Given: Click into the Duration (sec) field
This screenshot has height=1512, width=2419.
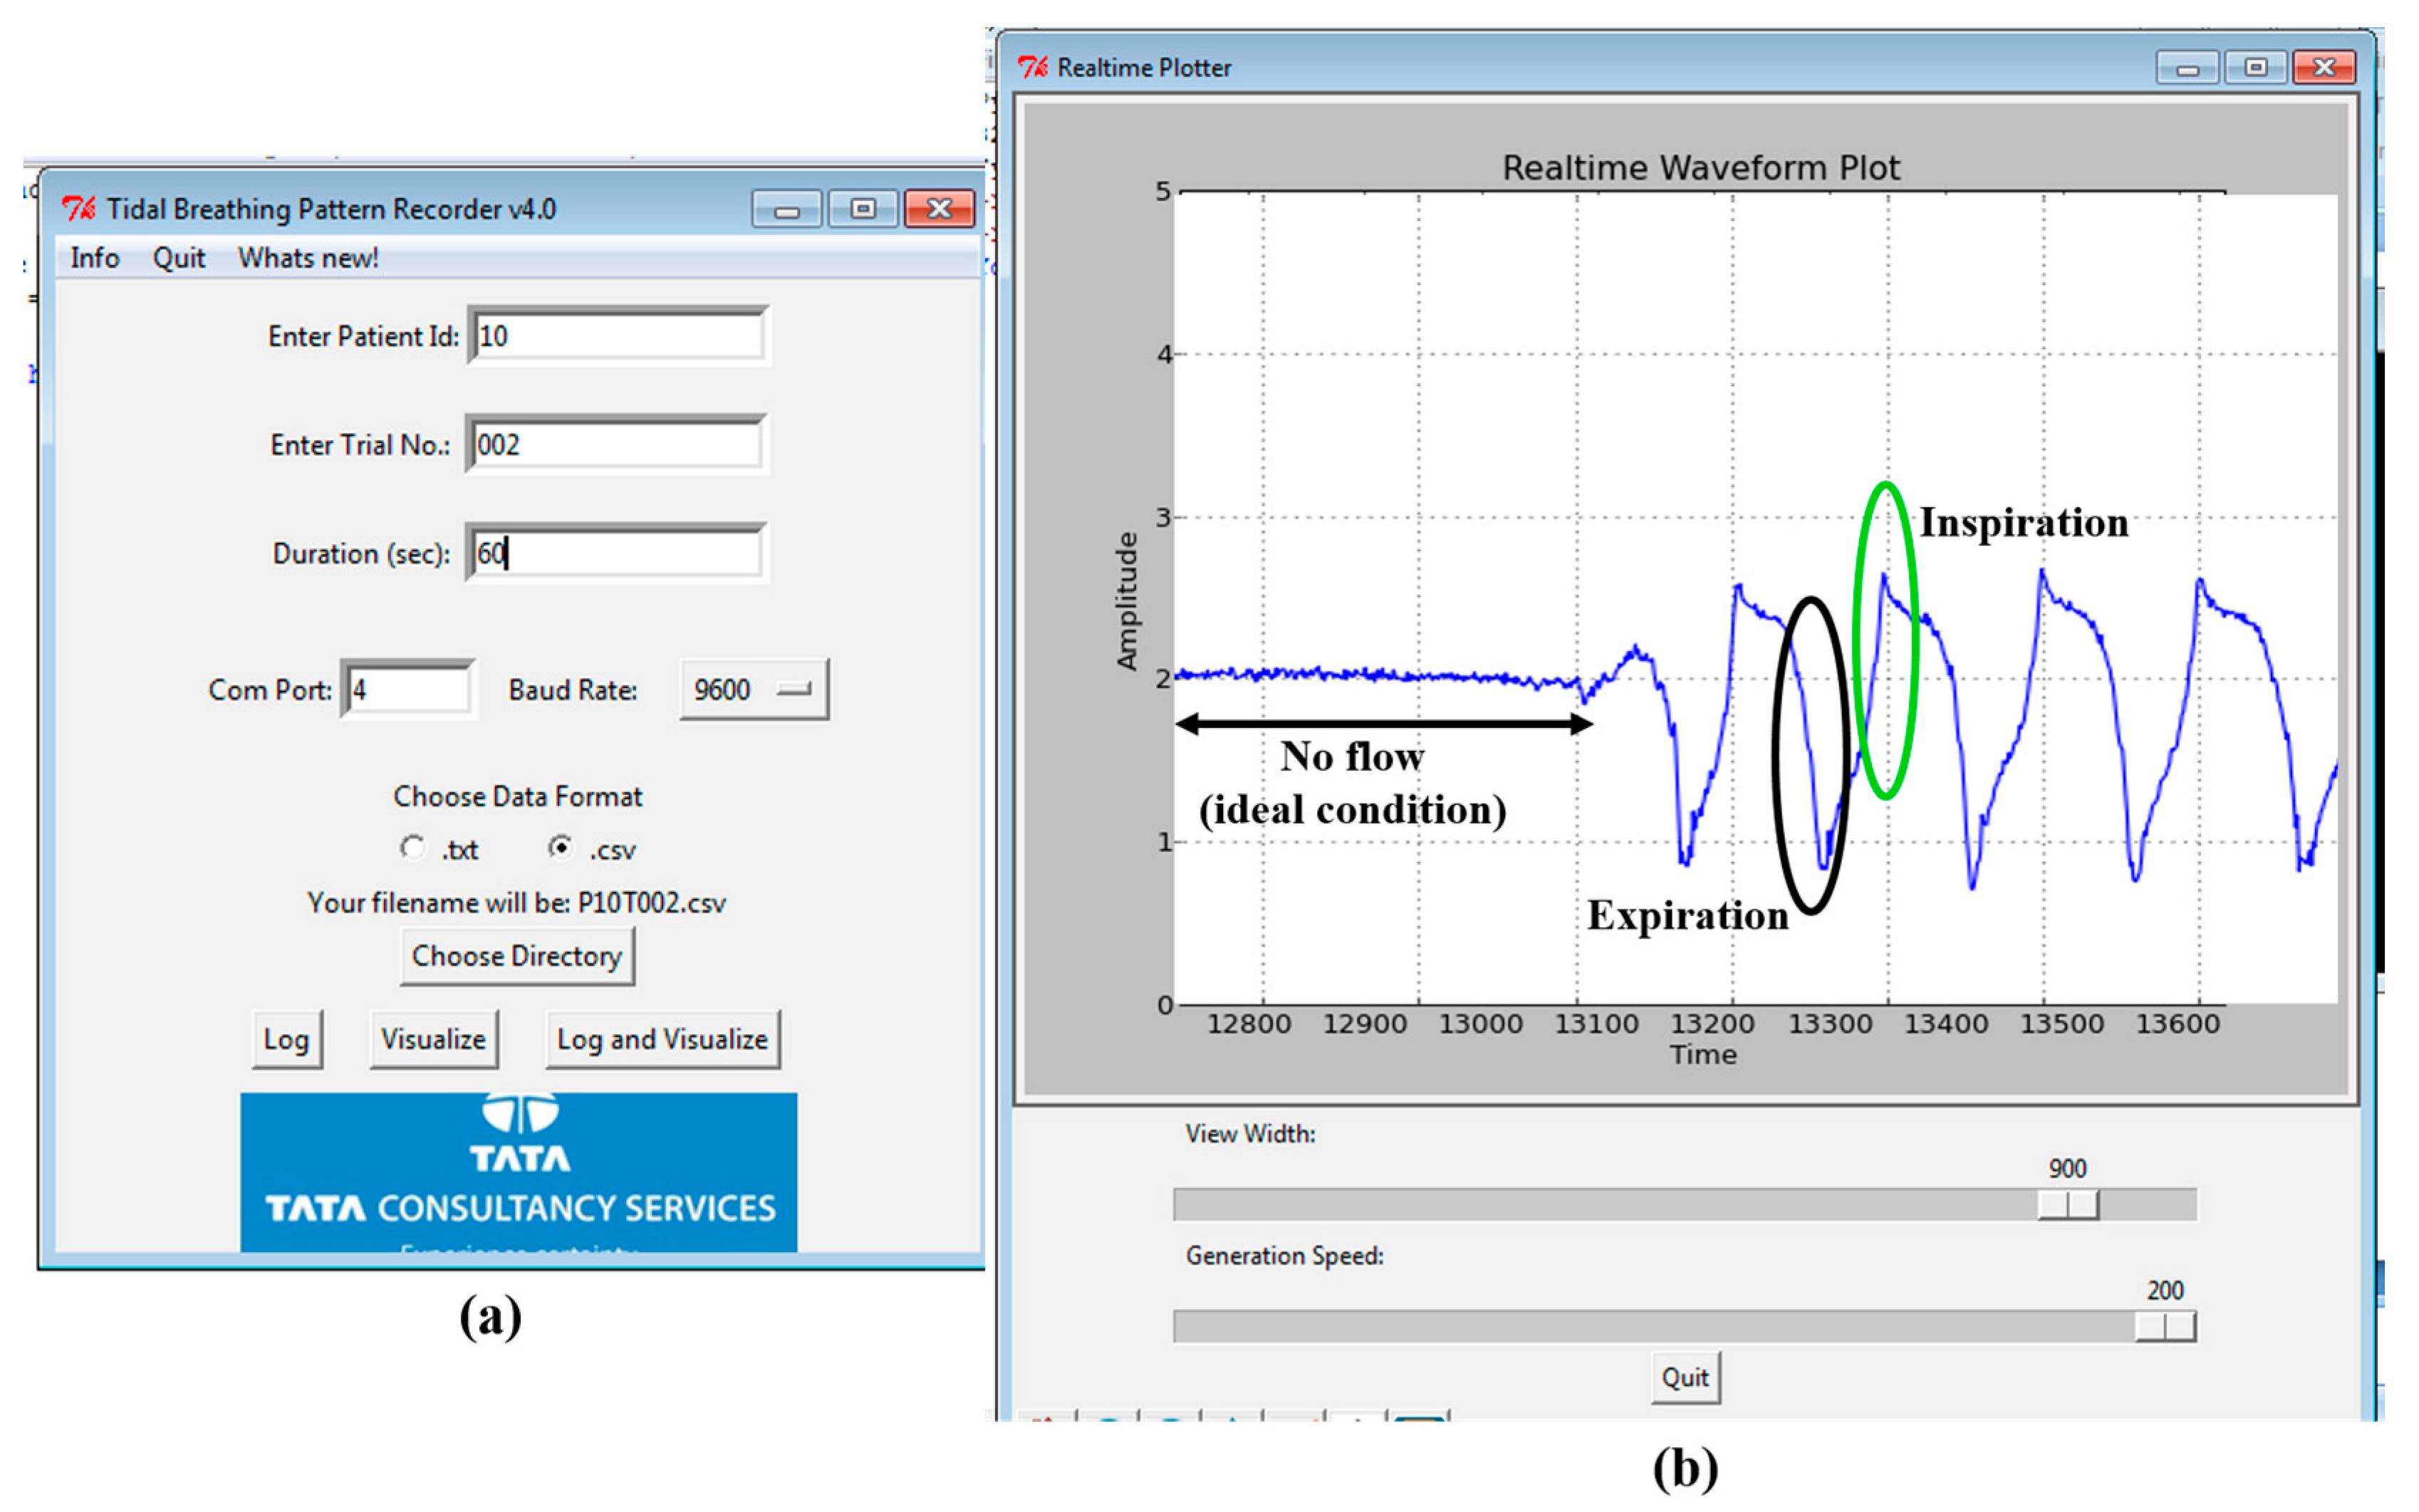Looking at the screenshot, I should pyautogui.click(x=616, y=553).
